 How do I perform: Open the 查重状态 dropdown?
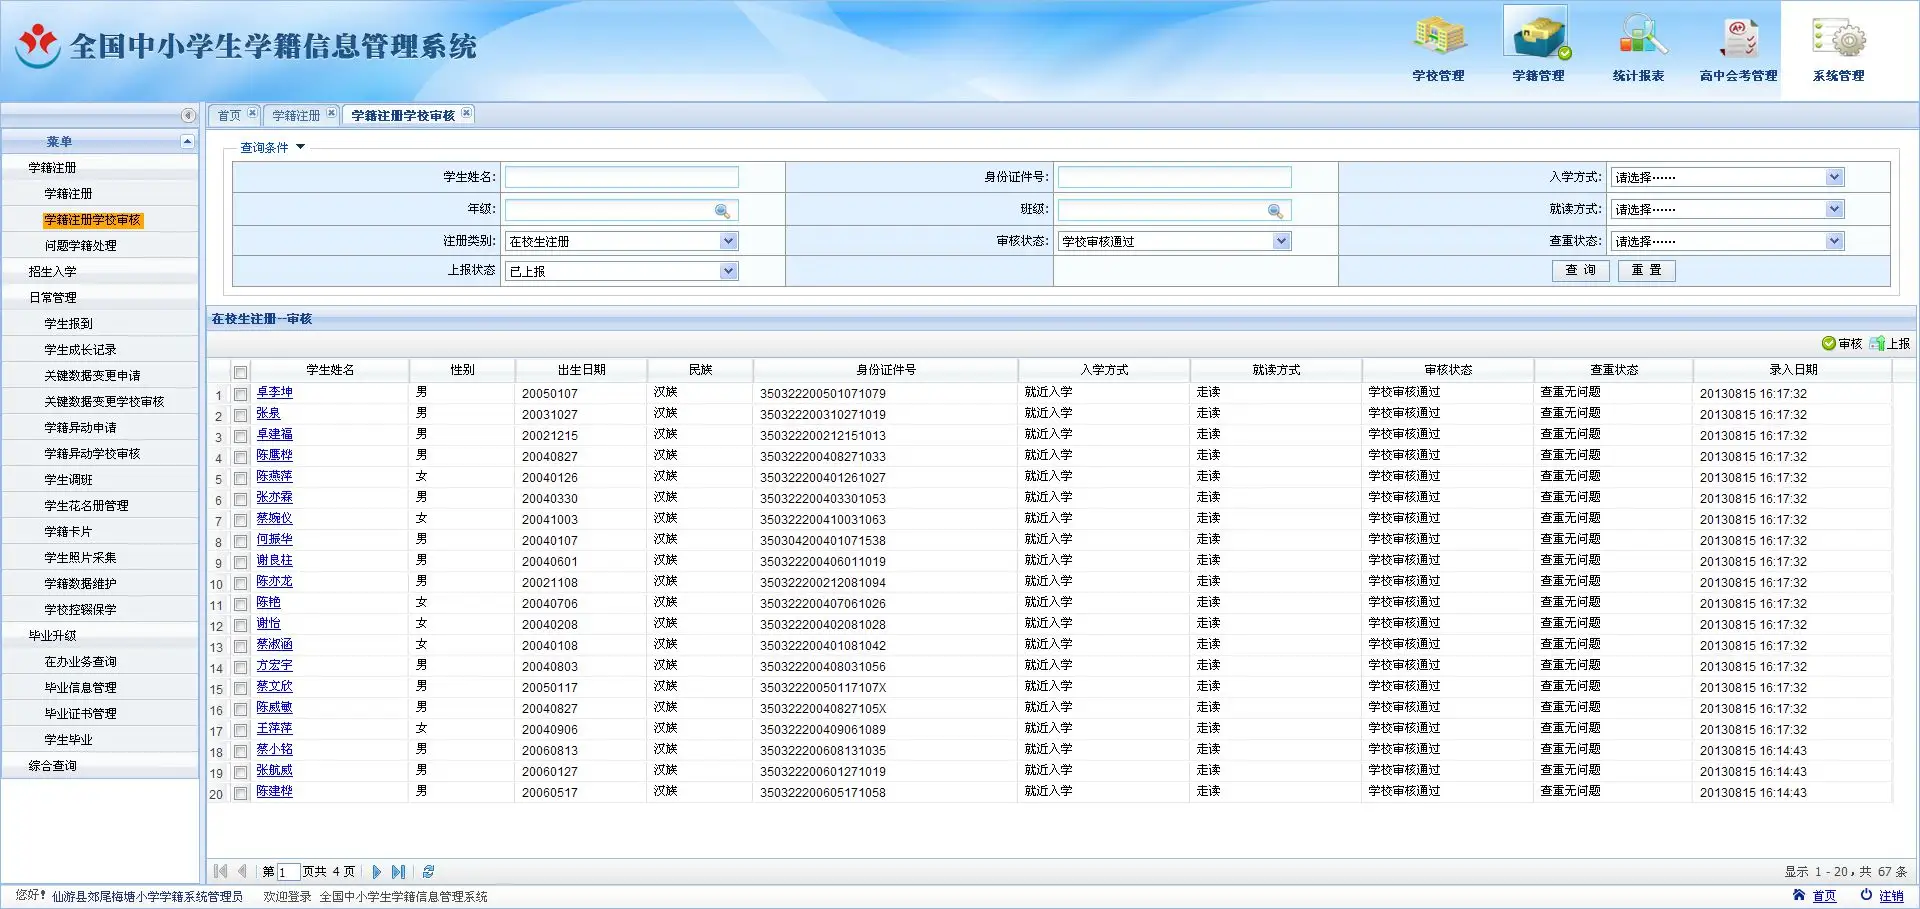pyautogui.click(x=1834, y=241)
